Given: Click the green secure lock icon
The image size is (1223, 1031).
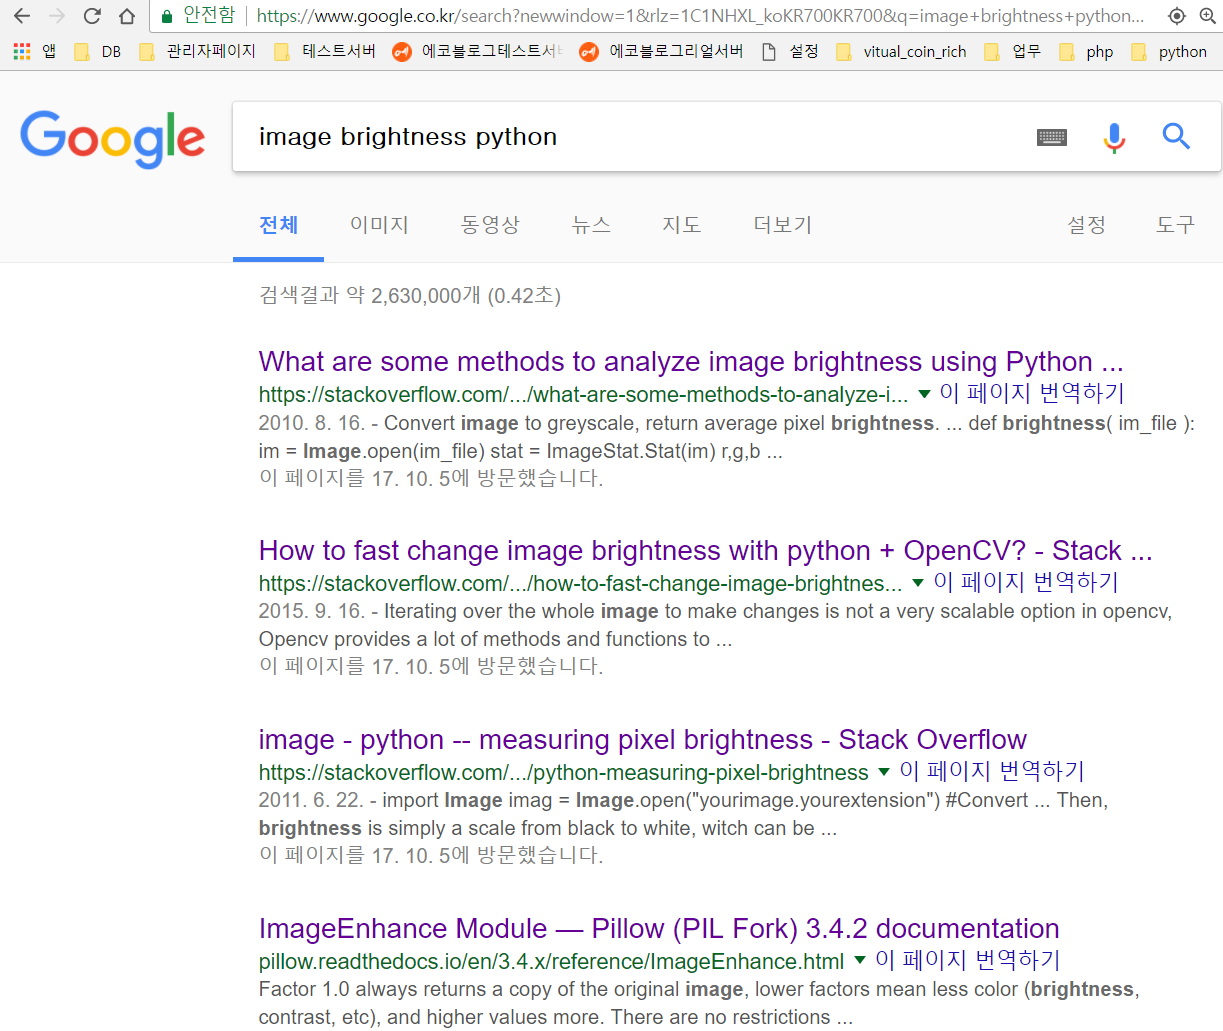Looking at the screenshot, I should tap(167, 16).
